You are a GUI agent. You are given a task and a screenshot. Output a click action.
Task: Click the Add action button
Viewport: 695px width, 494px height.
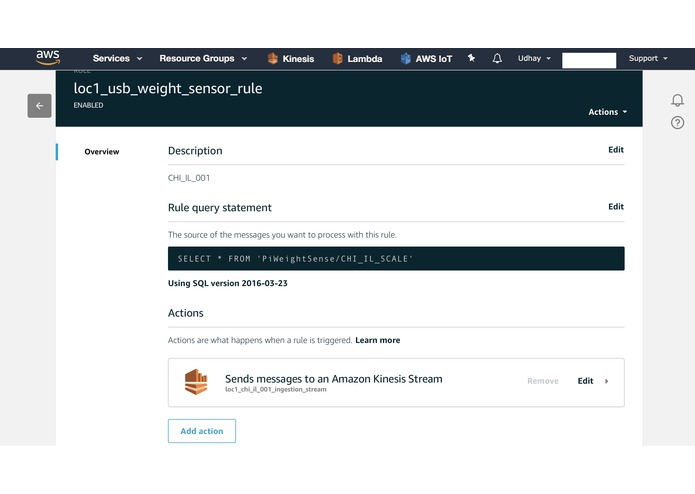pyautogui.click(x=202, y=431)
